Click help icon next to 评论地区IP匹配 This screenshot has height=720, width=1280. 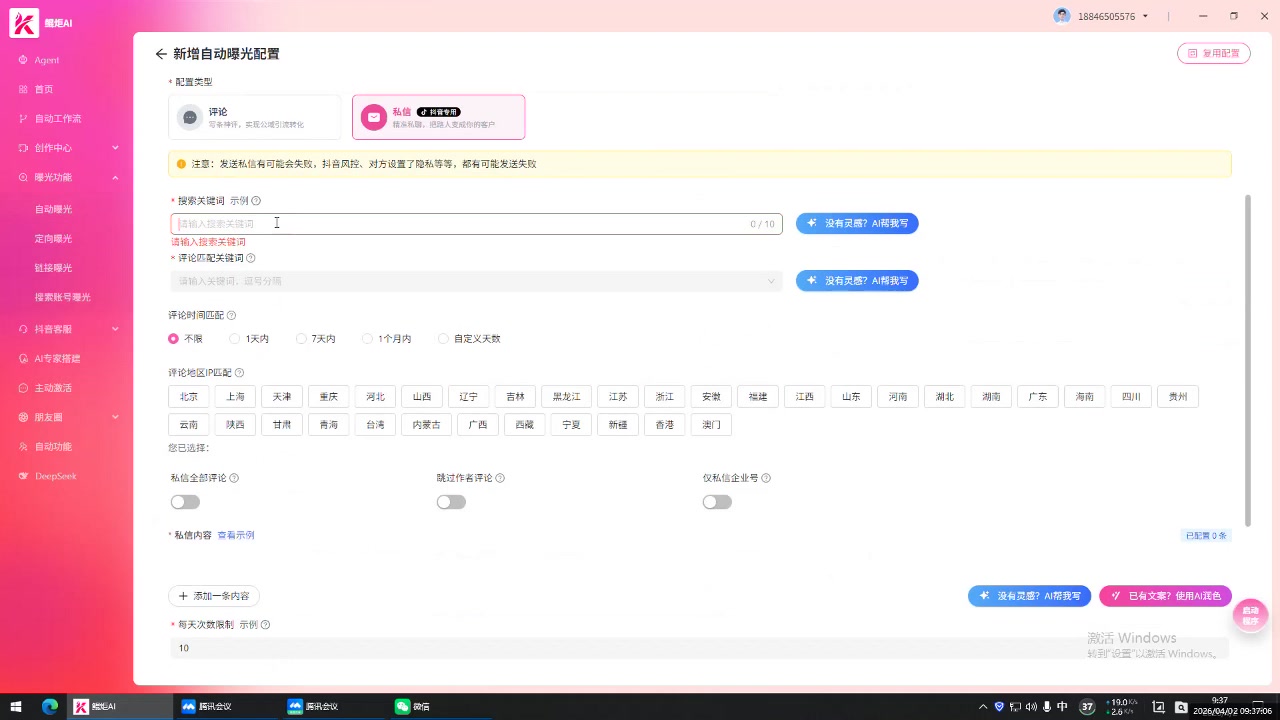click(239, 373)
